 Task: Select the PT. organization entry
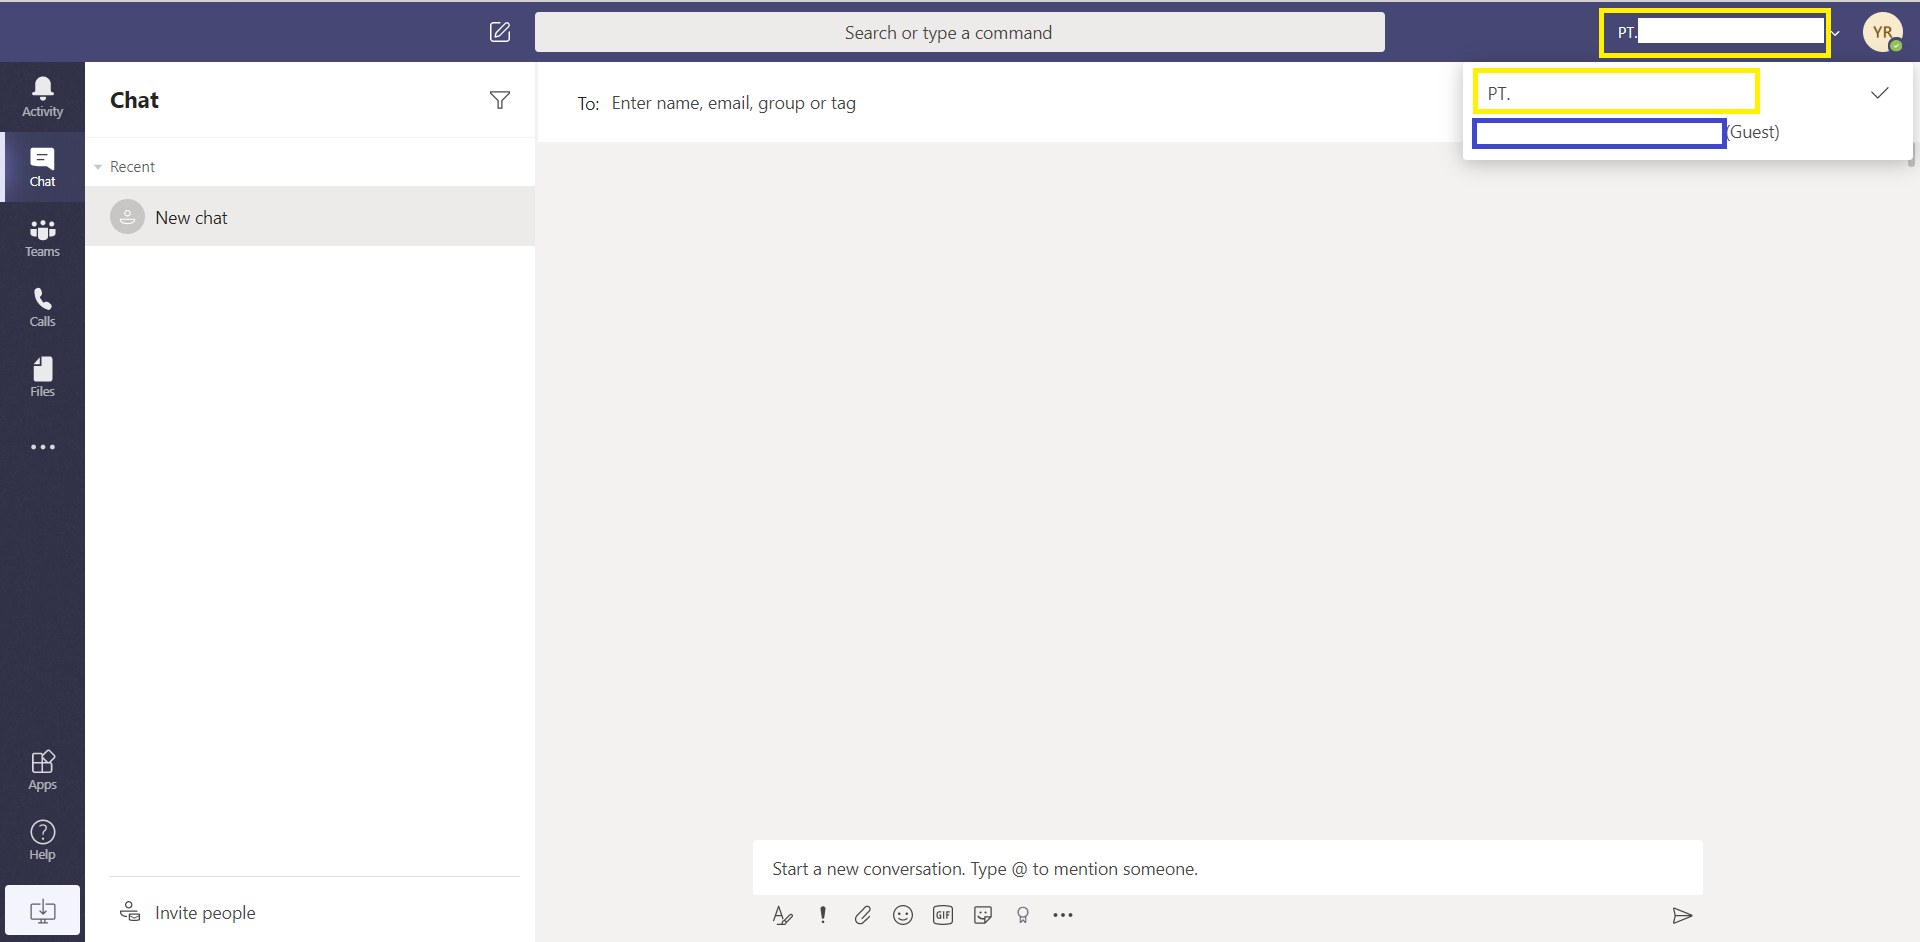coord(1688,93)
